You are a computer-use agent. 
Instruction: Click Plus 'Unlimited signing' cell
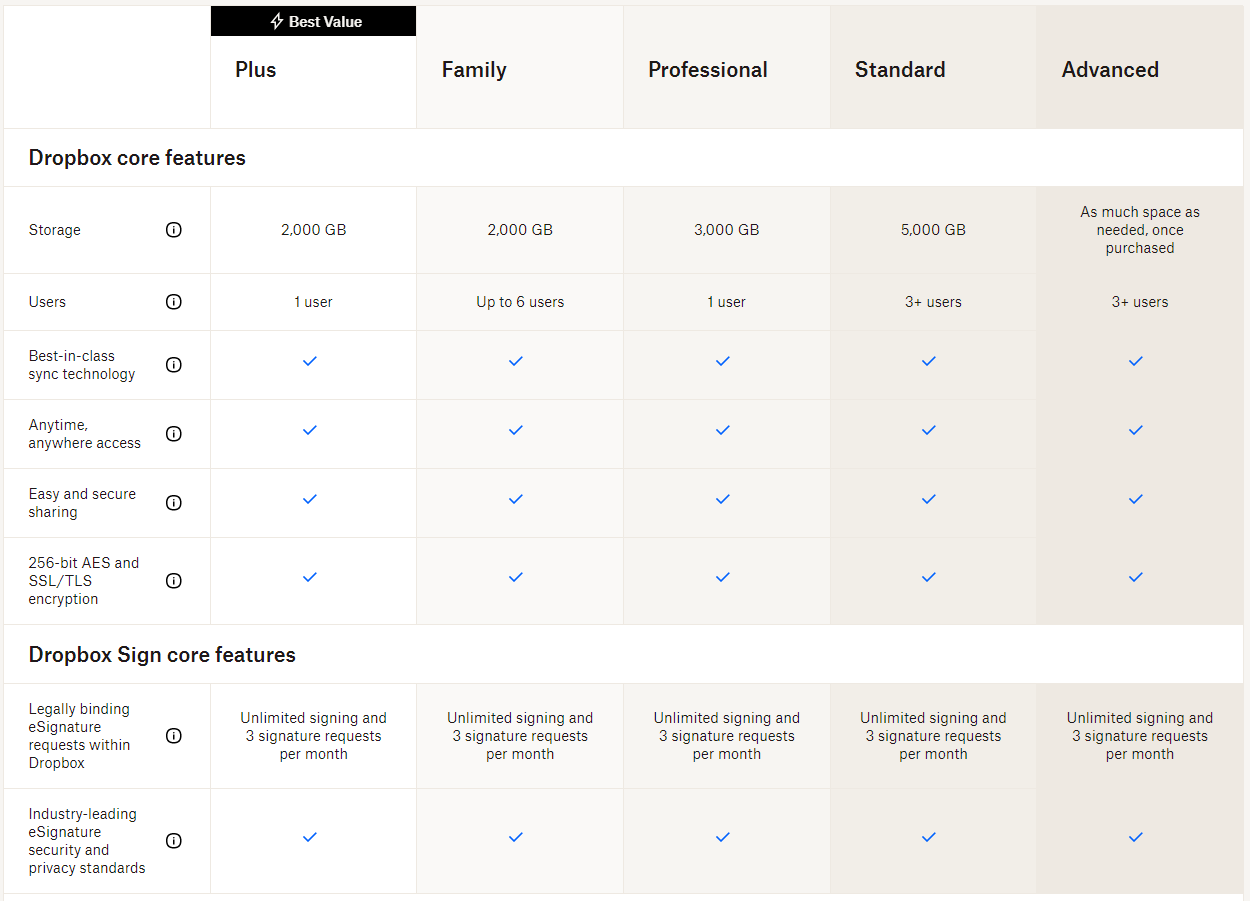coord(313,736)
